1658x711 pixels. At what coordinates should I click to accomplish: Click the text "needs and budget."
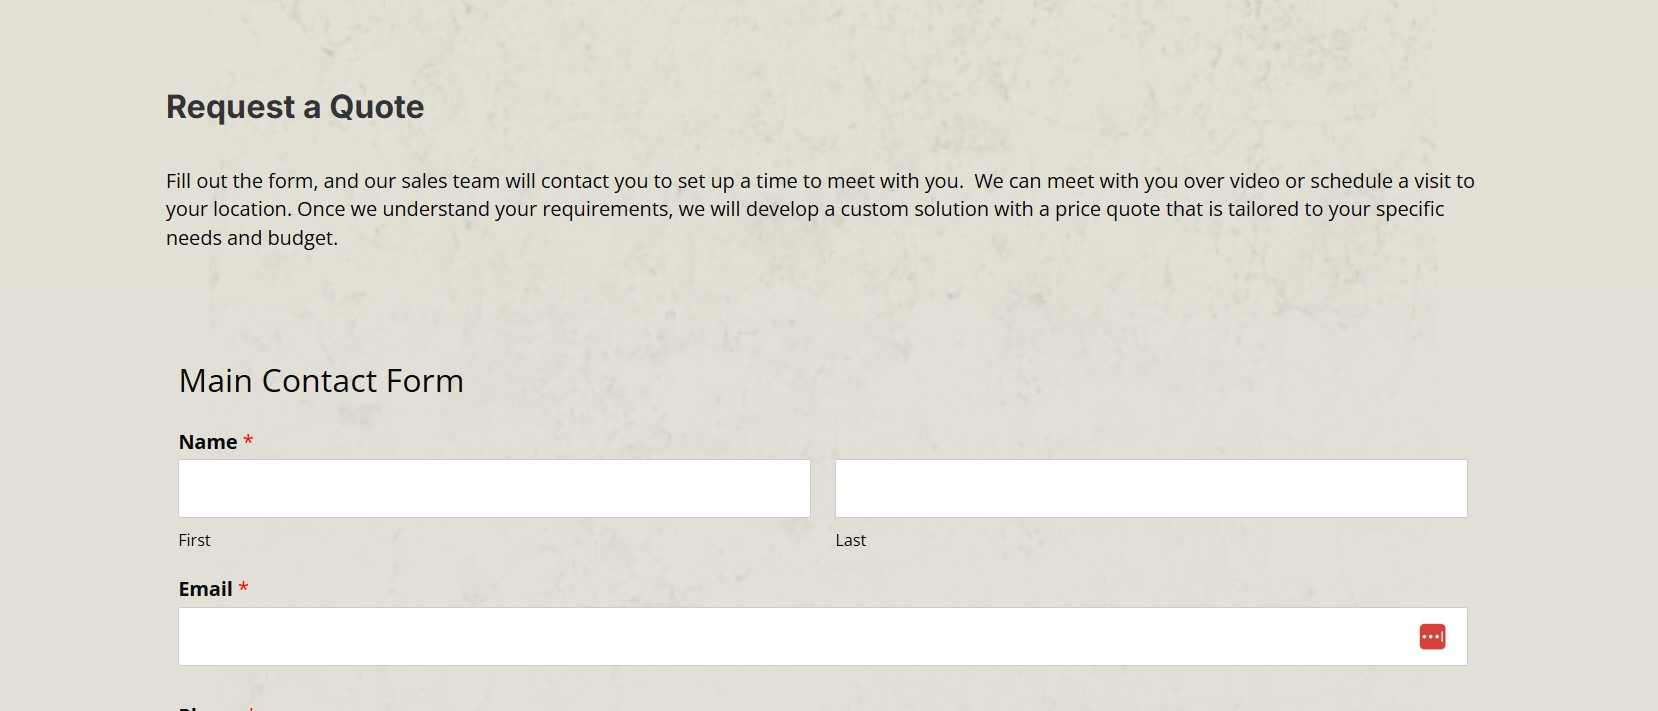(252, 238)
